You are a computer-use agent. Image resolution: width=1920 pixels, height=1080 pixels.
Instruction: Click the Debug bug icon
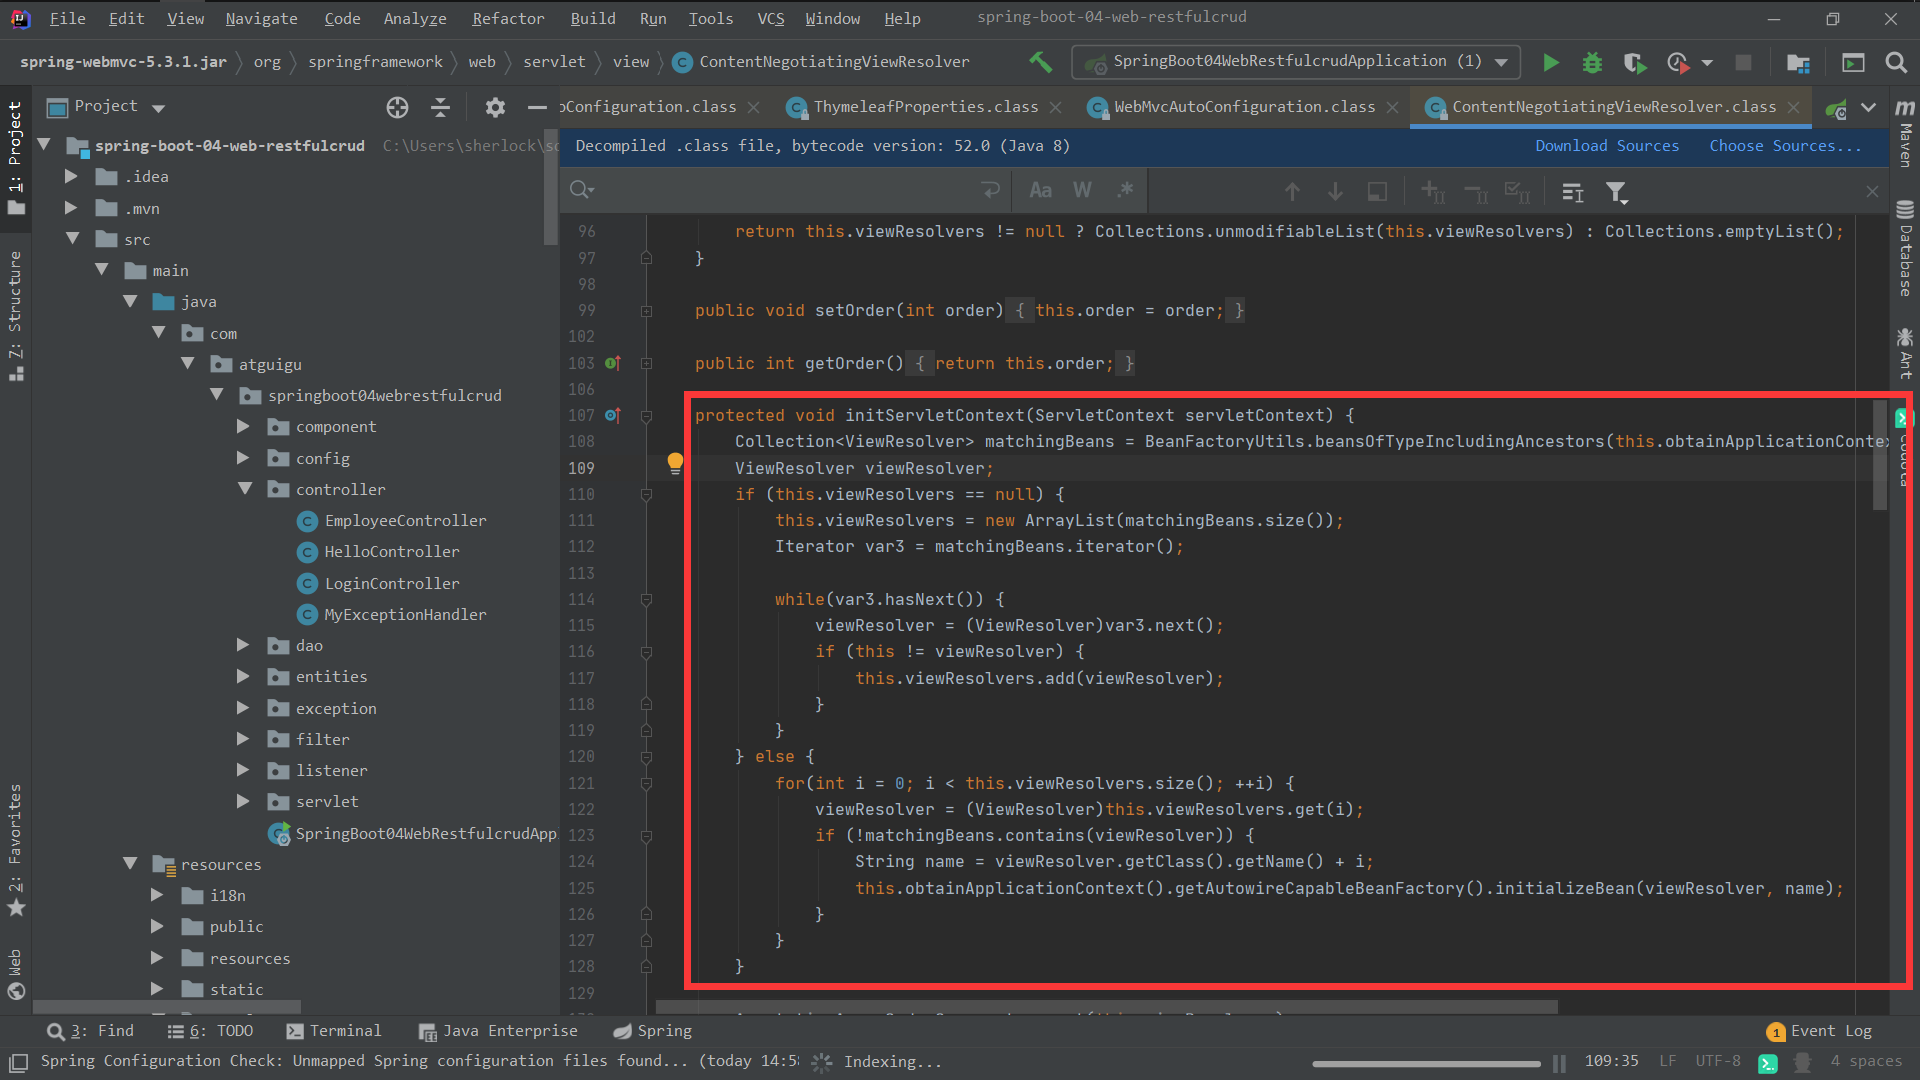(x=1592, y=62)
